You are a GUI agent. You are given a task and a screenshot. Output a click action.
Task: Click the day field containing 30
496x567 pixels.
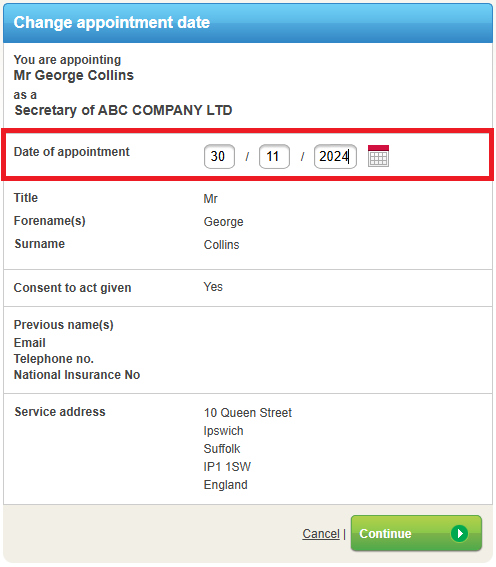pyautogui.click(x=219, y=156)
